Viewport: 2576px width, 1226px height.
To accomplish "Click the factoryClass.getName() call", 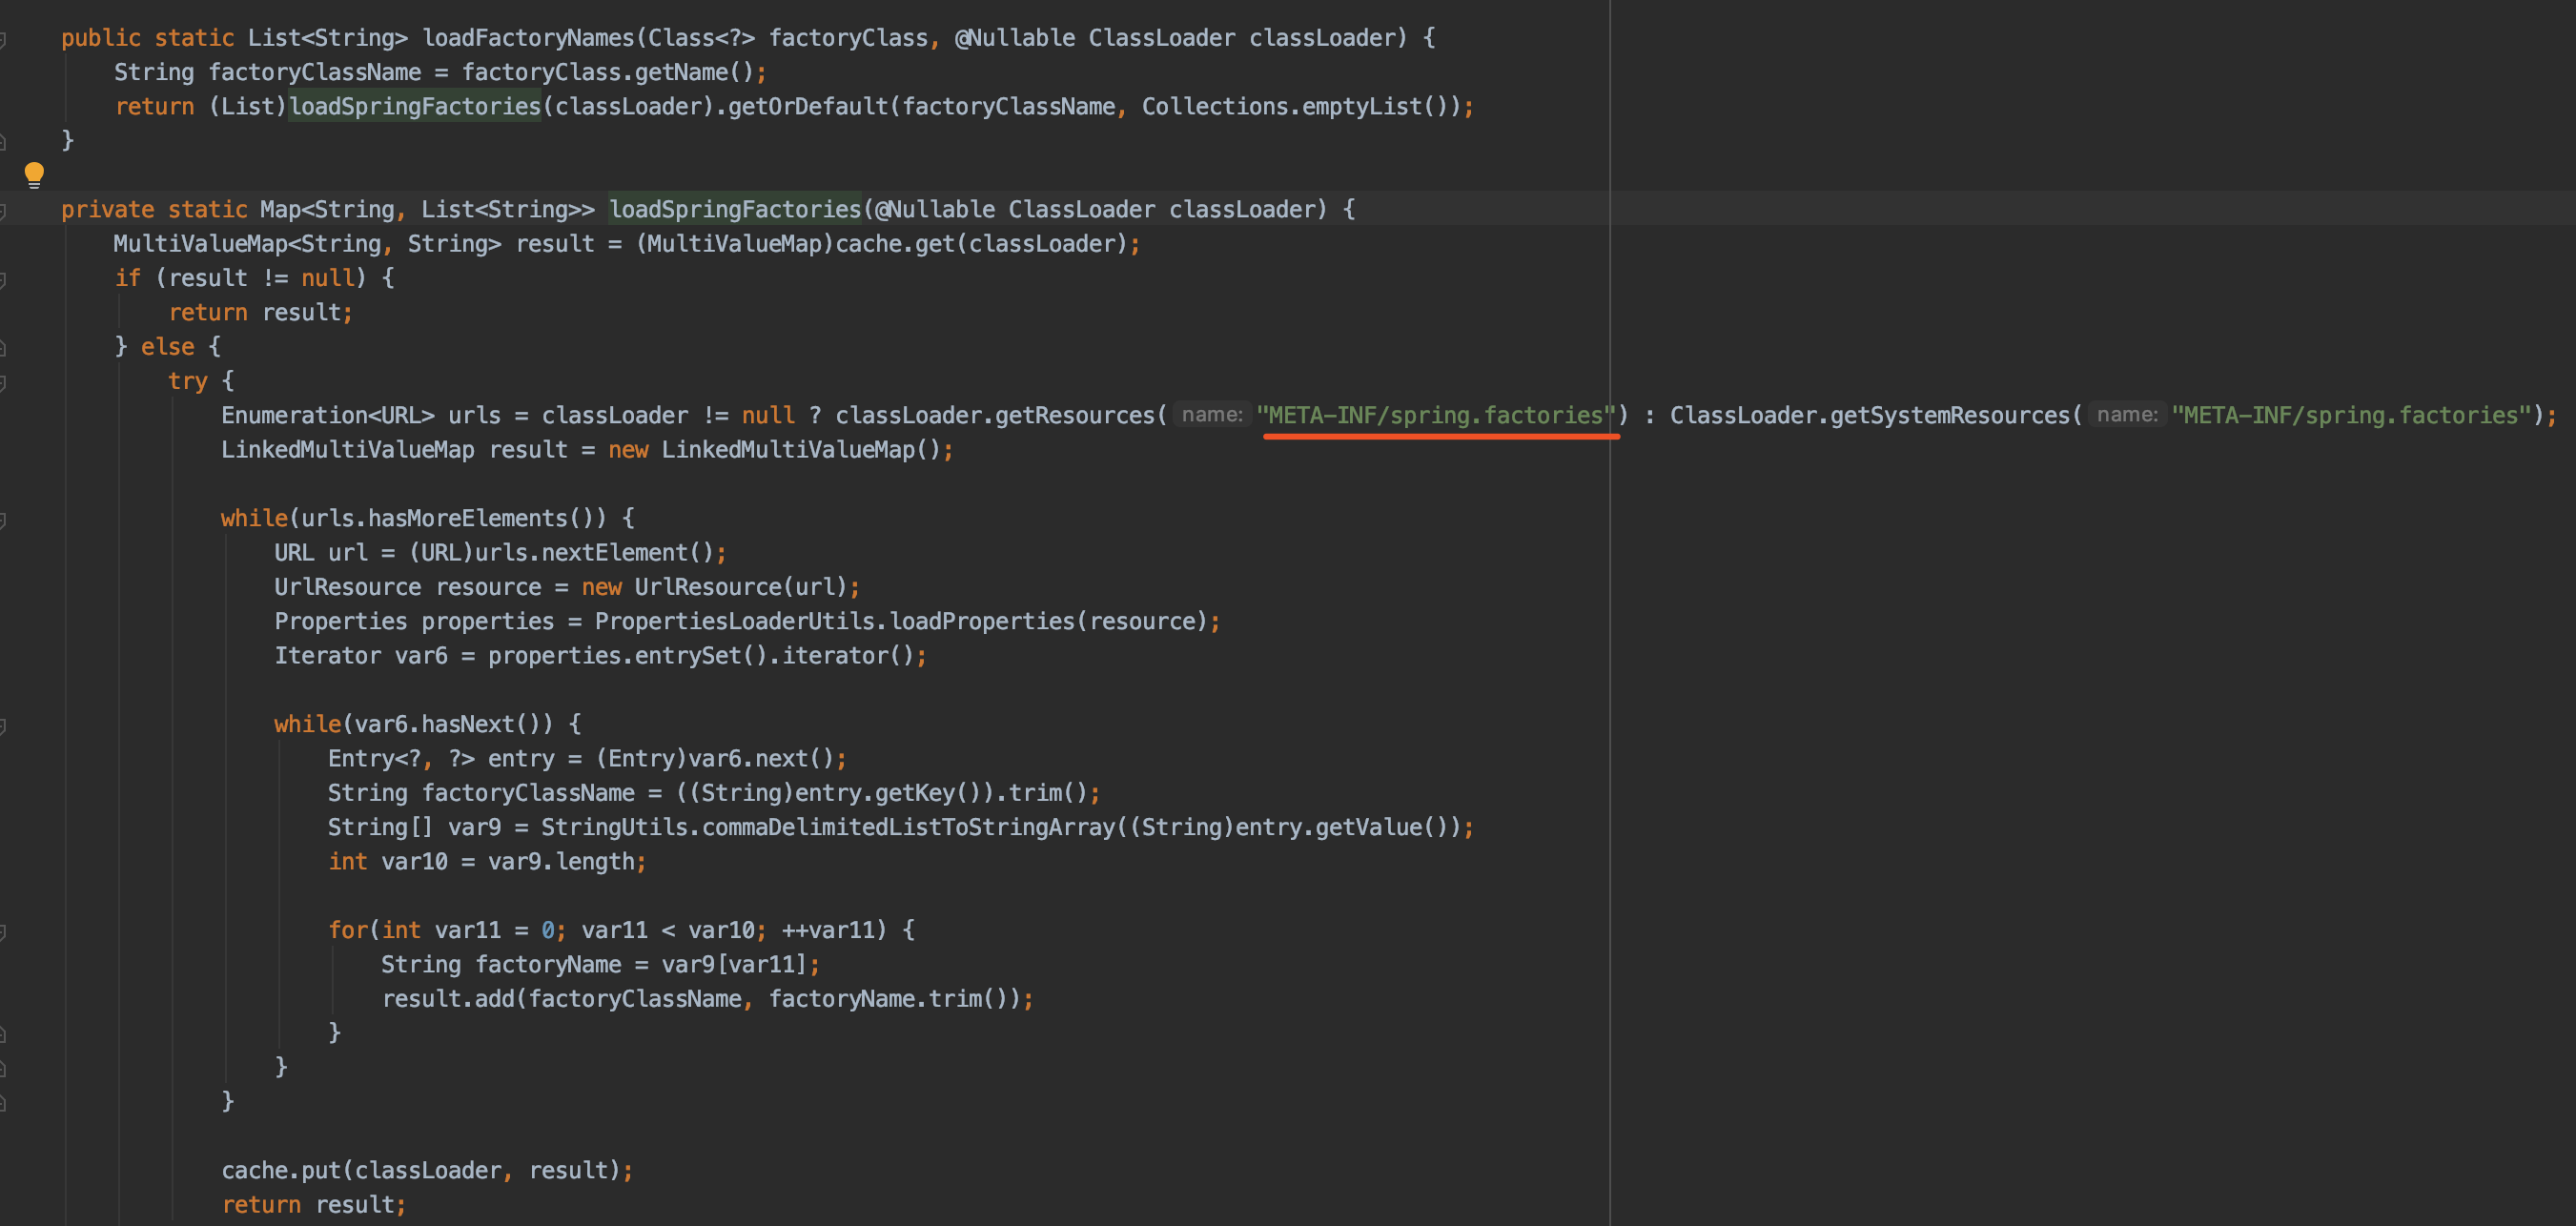I will pyautogui.click(x=607, y=72).
